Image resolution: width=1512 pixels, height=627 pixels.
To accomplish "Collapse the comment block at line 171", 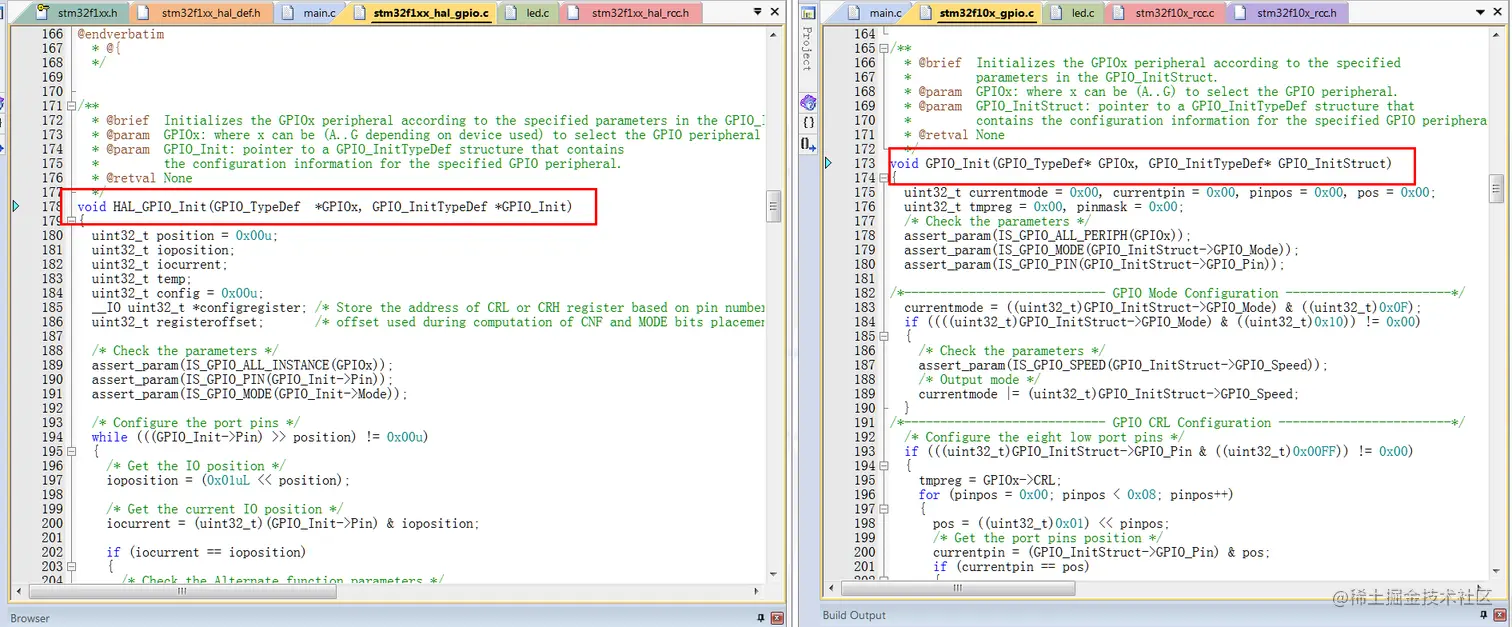I will point(72,106).
